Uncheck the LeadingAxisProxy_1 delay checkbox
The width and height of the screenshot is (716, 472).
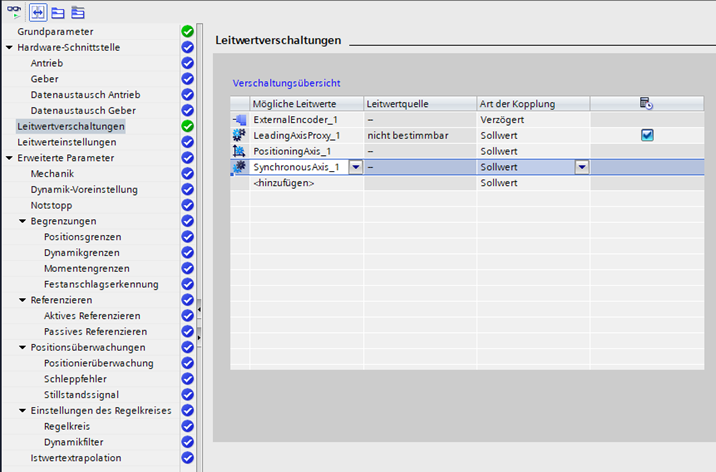coord(647,135)
